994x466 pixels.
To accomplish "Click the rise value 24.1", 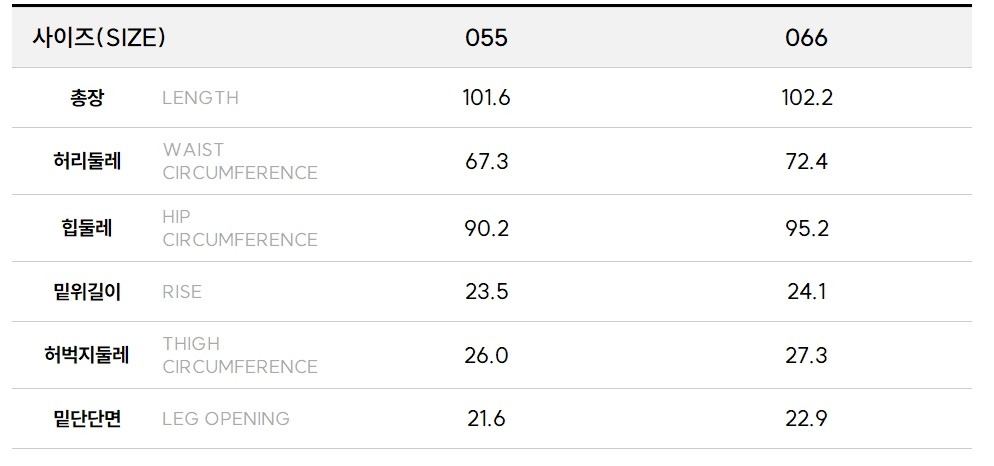I will 807,292.
